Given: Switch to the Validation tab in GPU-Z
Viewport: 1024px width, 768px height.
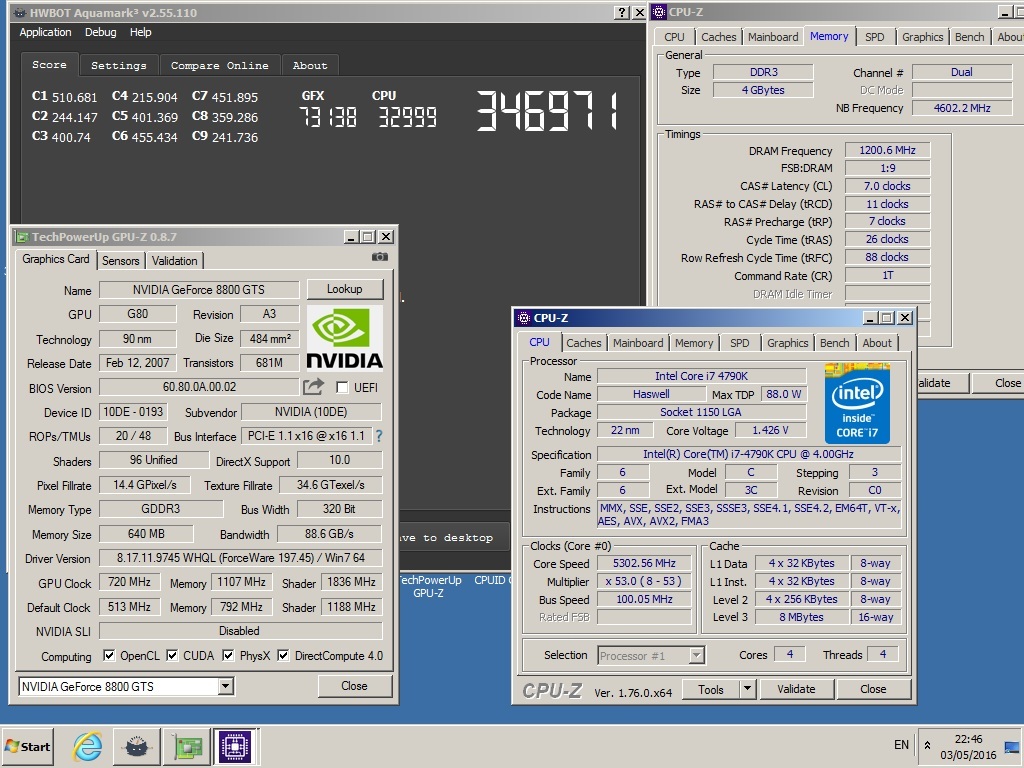Looking at the screenshot, I should [x=174, y=261].
